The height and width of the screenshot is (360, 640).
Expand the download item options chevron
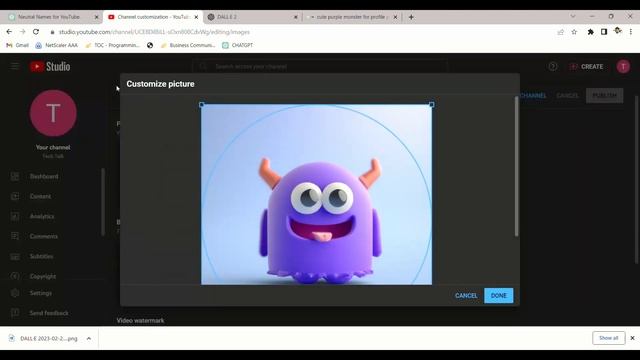click(89, 338)
